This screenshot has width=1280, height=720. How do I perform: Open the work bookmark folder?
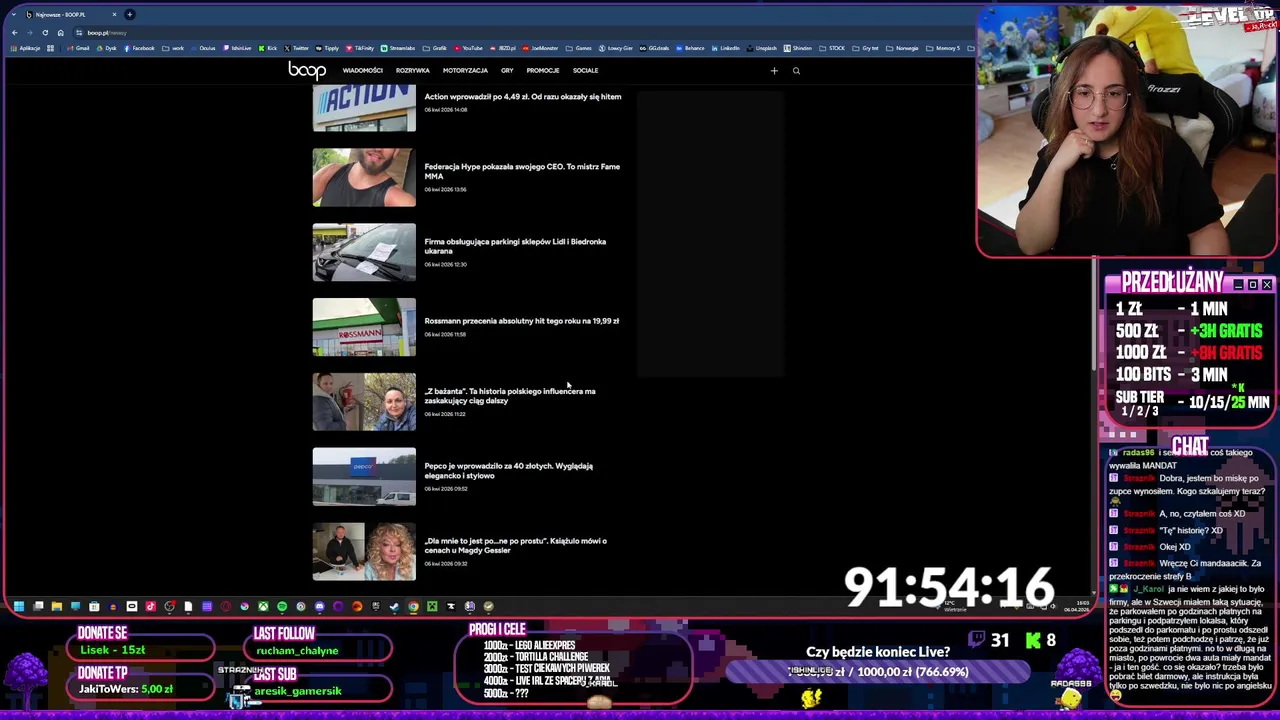point(175,48)
